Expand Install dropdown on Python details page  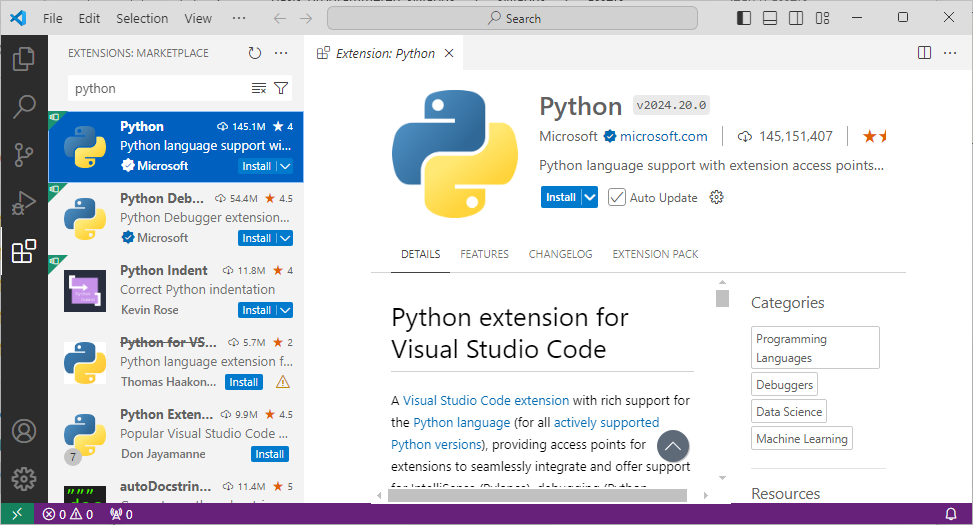coord(590,197)
